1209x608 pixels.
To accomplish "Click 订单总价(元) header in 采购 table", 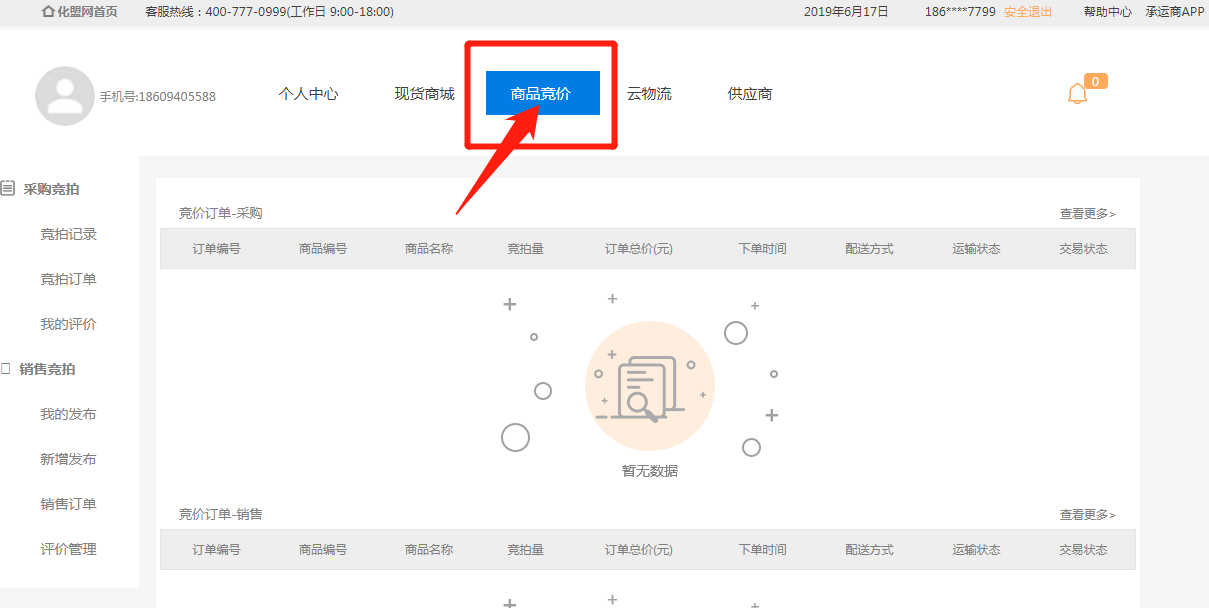I will point(639,249).
